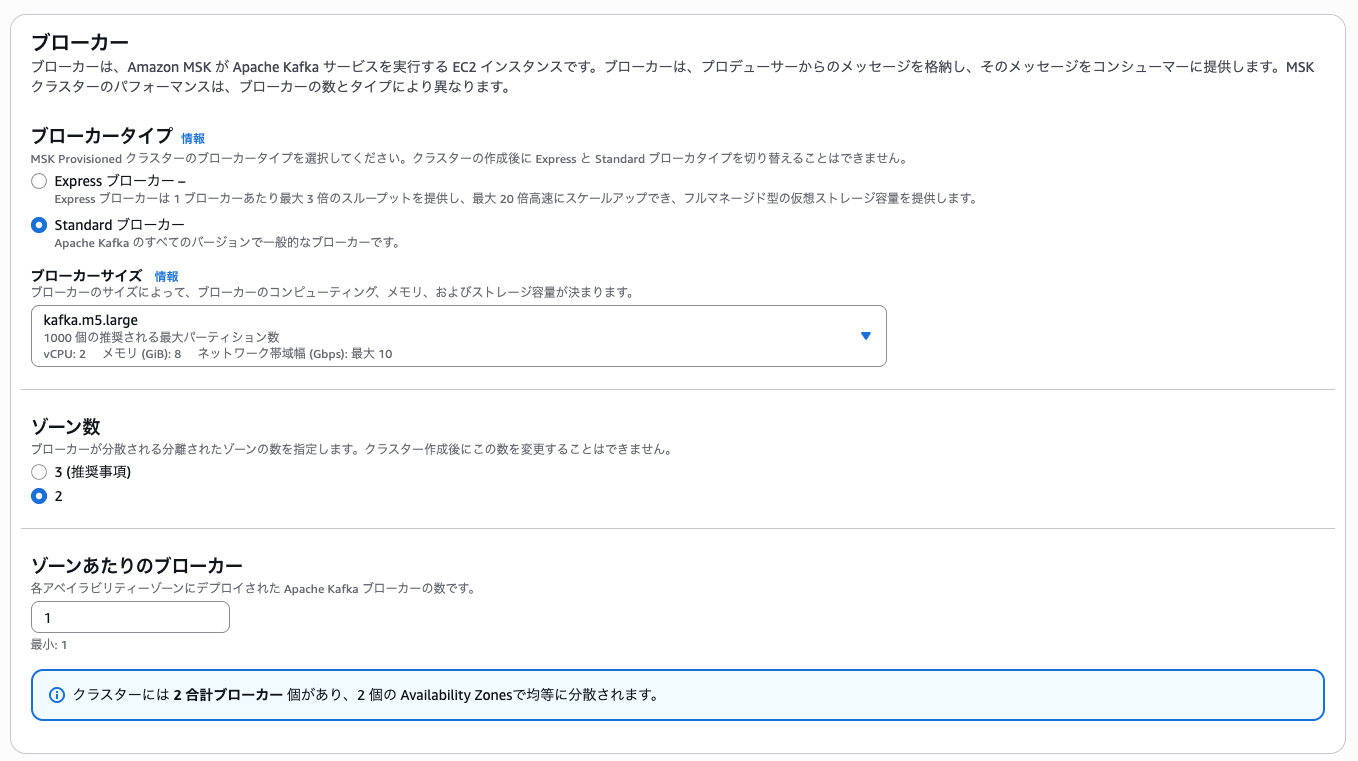Click the ゾーン数 heading text
Screen dimensions: 1358x761
click(66, 427)
